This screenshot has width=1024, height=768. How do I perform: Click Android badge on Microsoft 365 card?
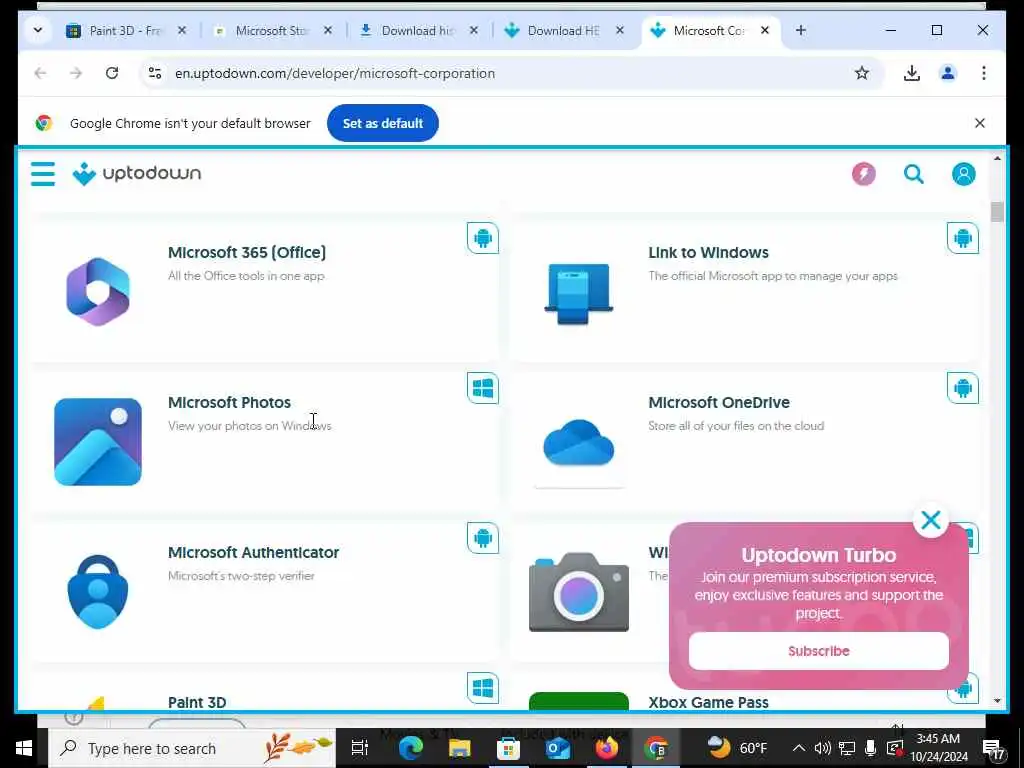[483, 238]
